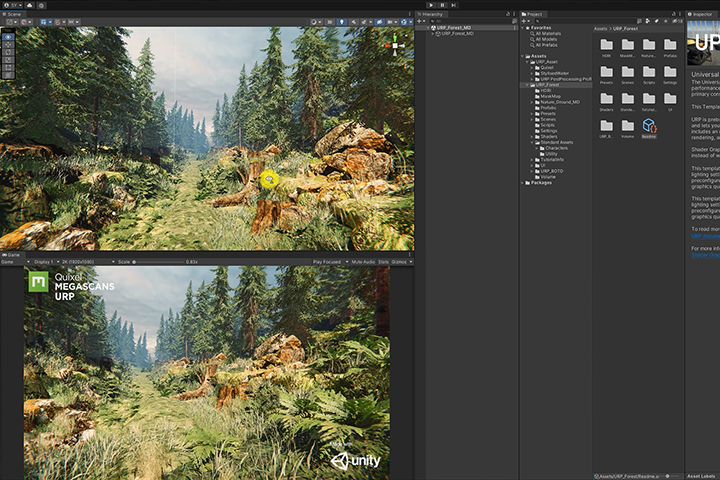The height and width of the screenshot is (480, 720).
Task: Click the global/local rotation handle button
Action: pyautogui.click(x=26, y=22)
